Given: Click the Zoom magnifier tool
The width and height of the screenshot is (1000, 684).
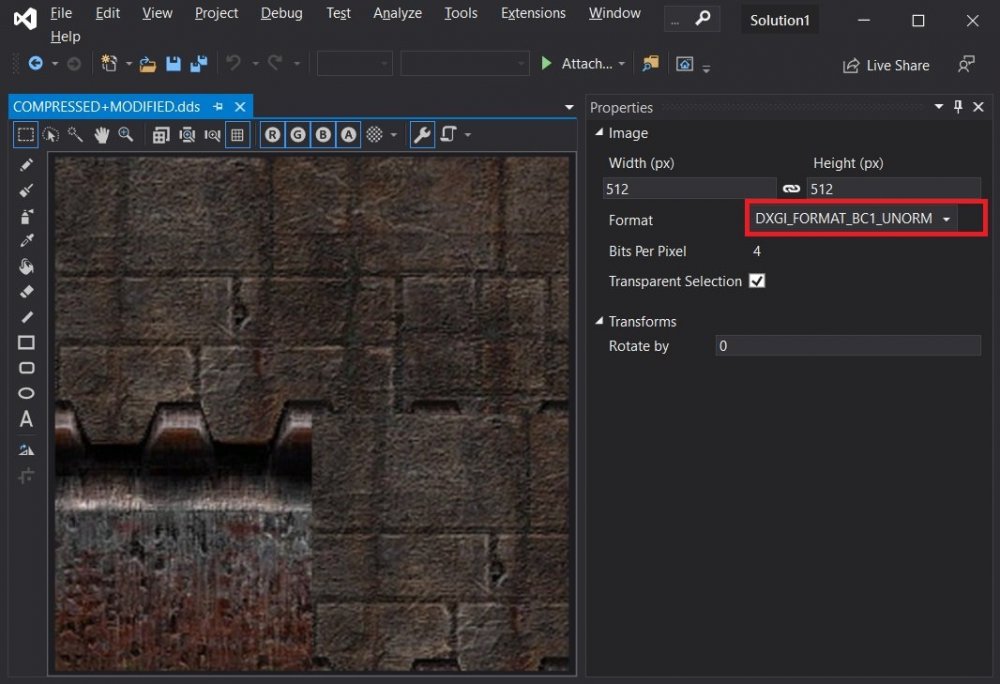Looking at the screenshot, I should tap(126, 135).
